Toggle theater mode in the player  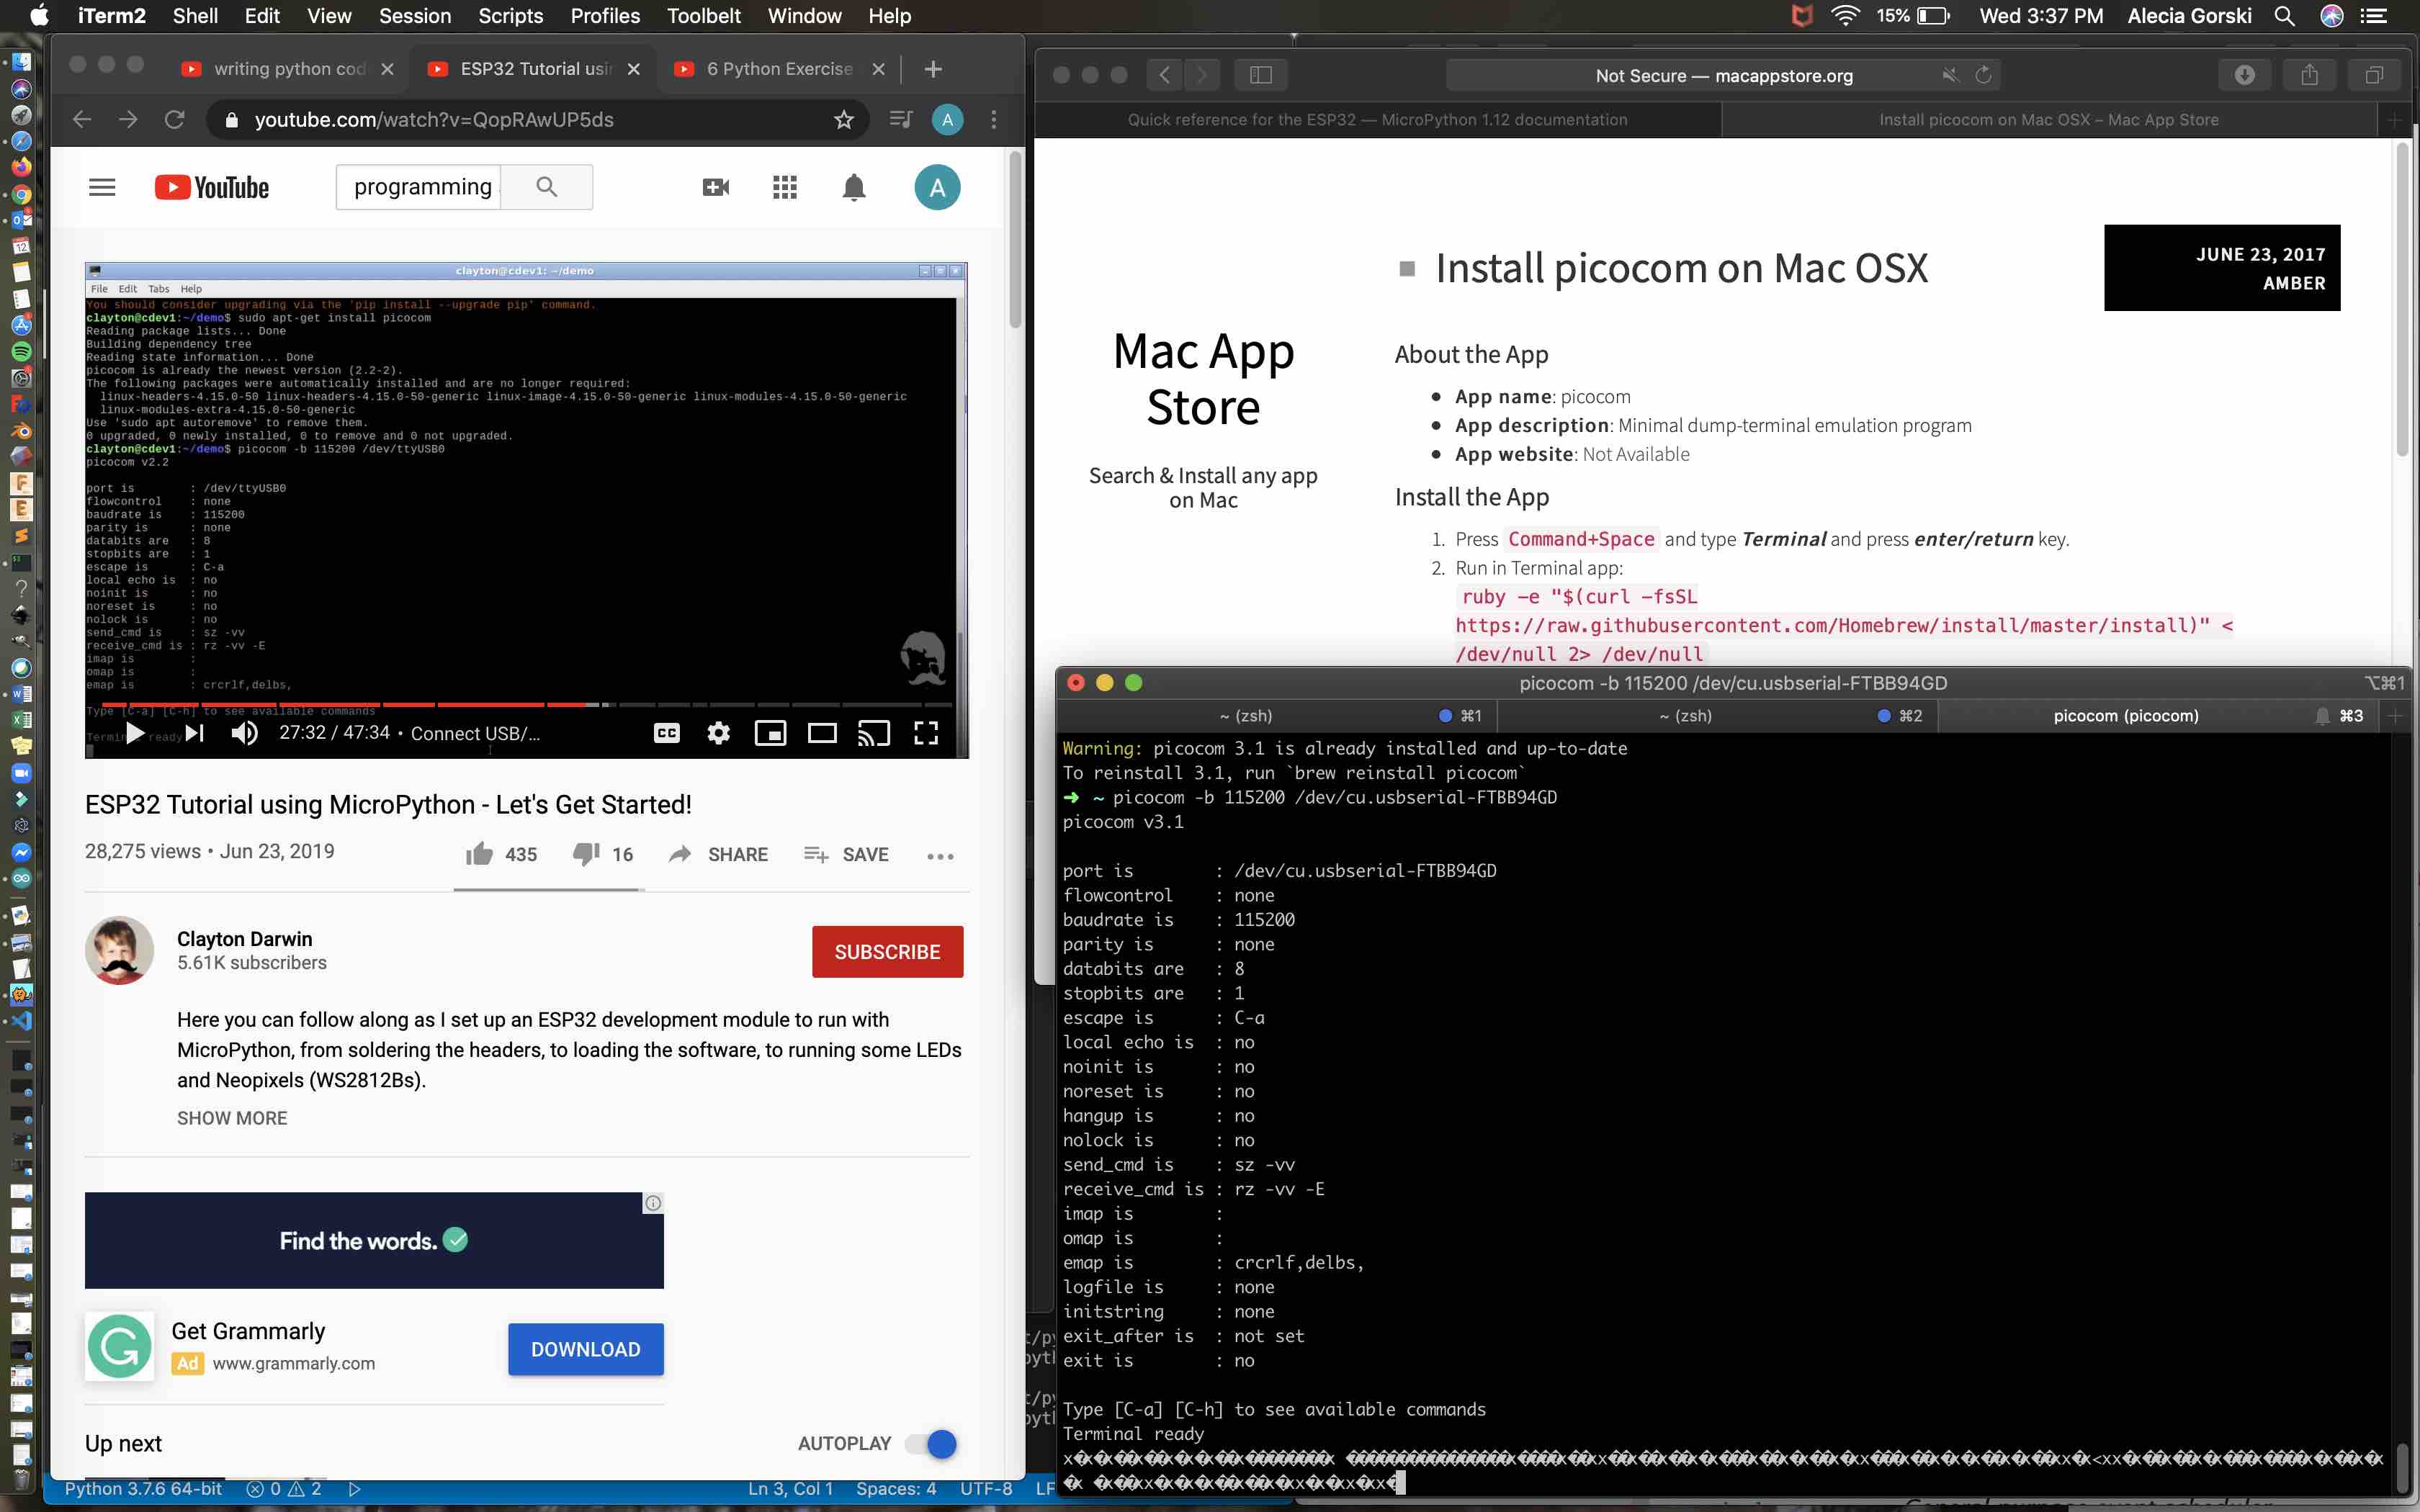pyautogui.click(x=822, y=733)
